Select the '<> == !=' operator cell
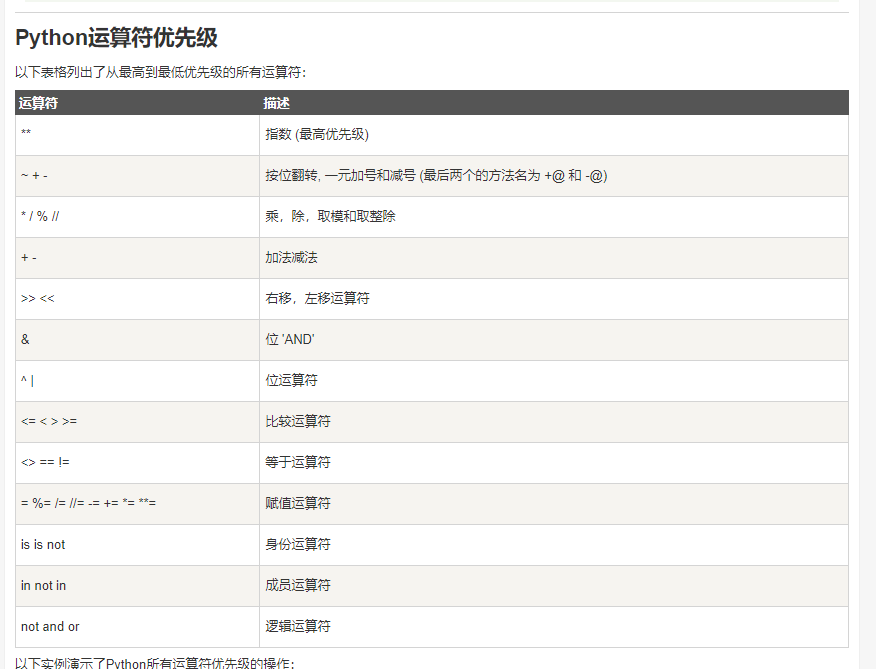This screenshot has height=669, width=876. click(137, 463)
